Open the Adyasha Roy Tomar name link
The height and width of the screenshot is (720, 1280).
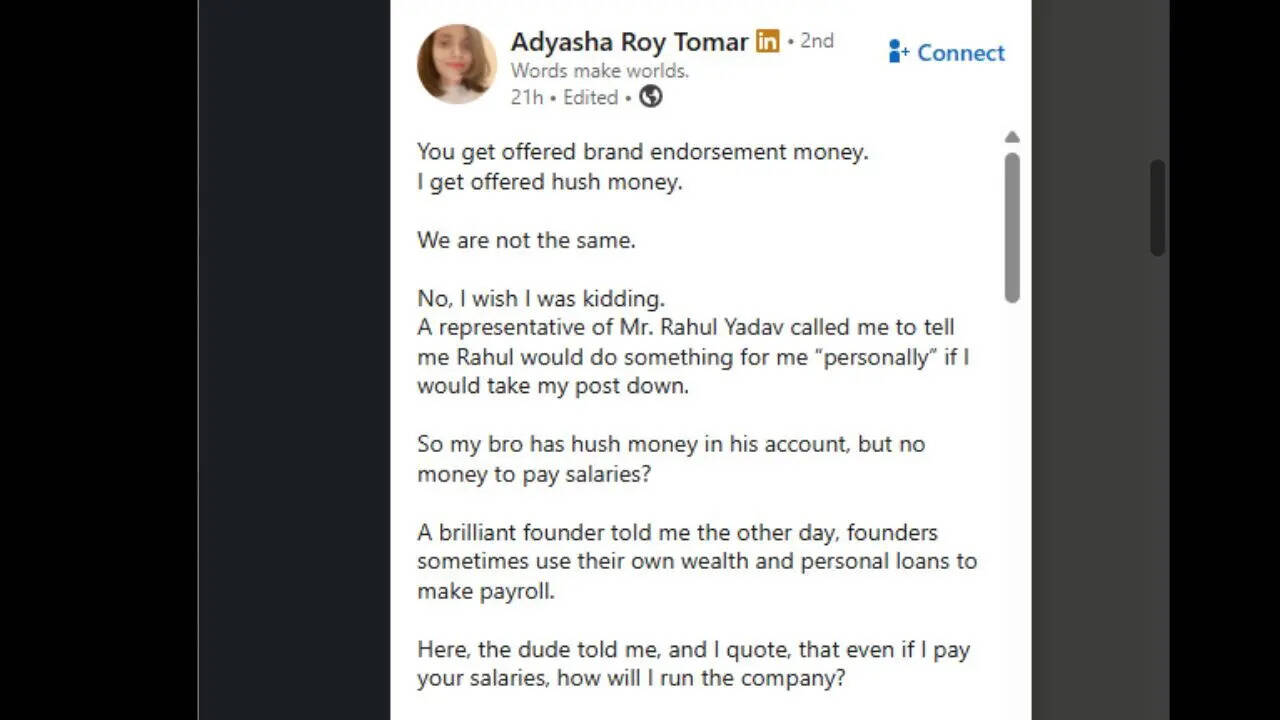point(629,42)
